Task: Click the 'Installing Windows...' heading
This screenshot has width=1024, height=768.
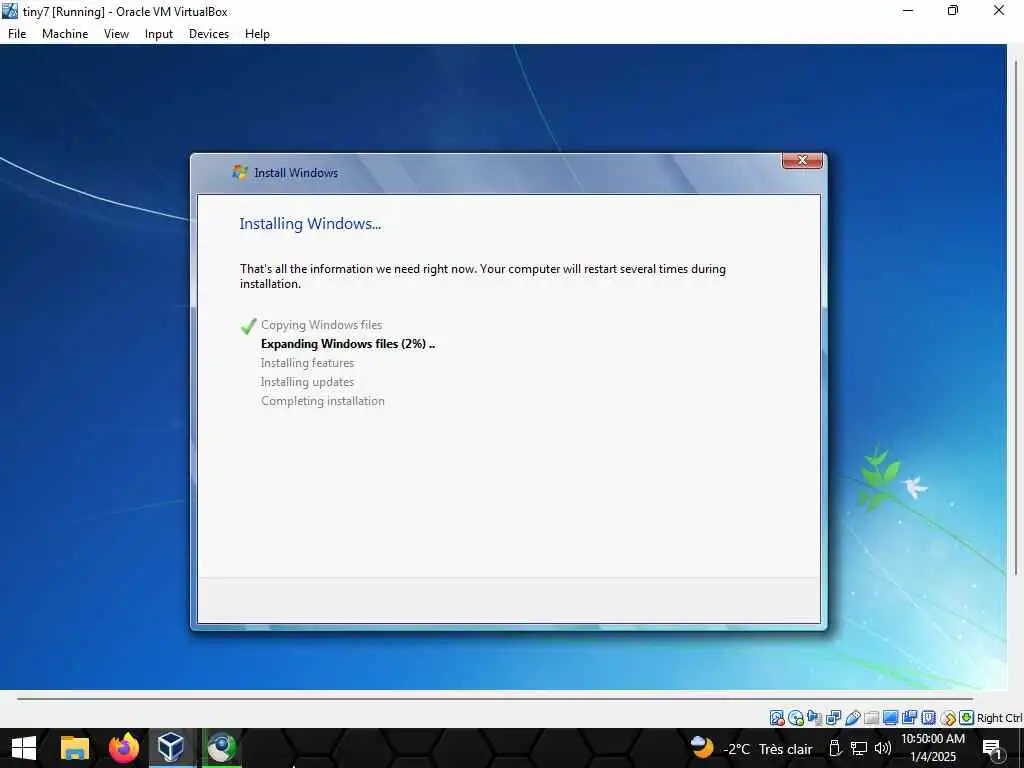Action: pyautogui.click(x=310, y=224)
